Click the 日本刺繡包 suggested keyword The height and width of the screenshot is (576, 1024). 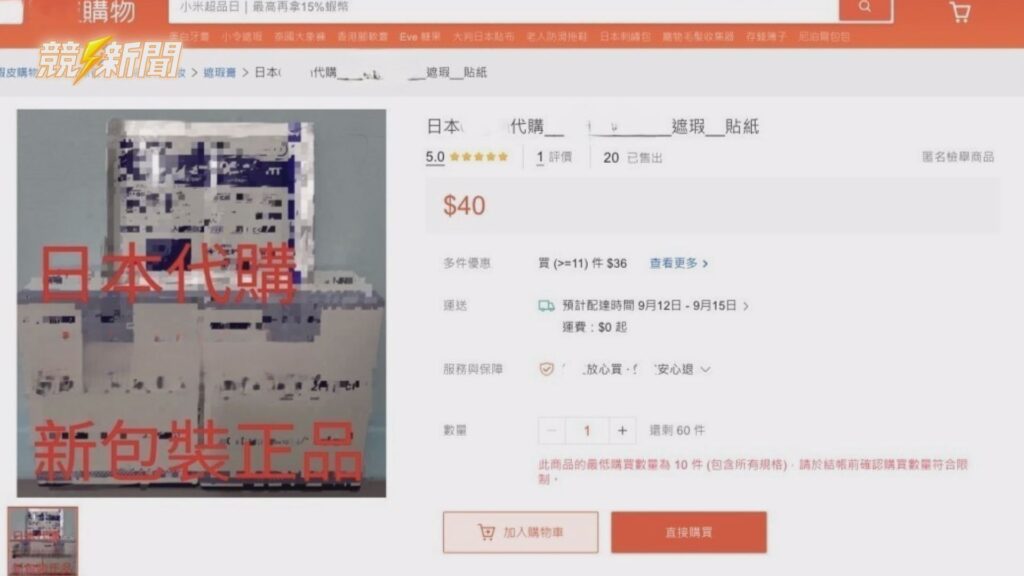[x=625, y=37]
